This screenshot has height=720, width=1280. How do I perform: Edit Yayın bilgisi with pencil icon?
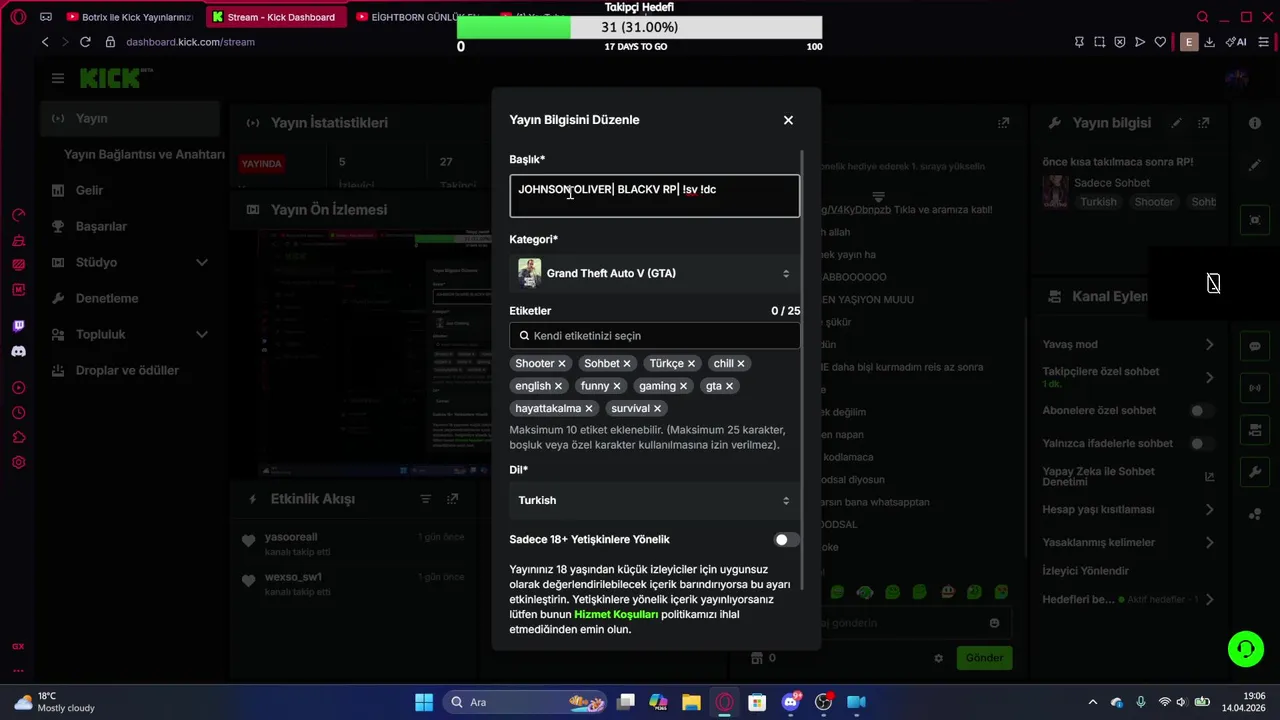click(x=1177, y=123)
